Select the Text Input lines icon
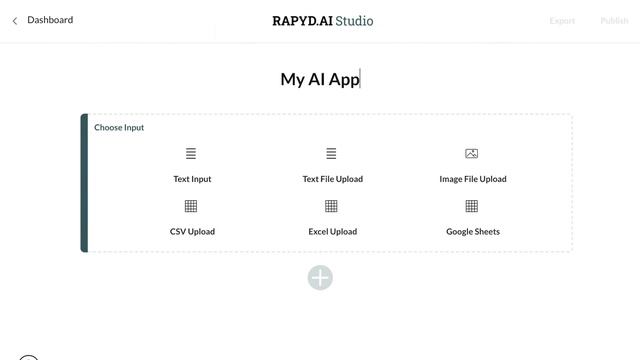Screen dimensions: 640x360 tap(191, 153)
